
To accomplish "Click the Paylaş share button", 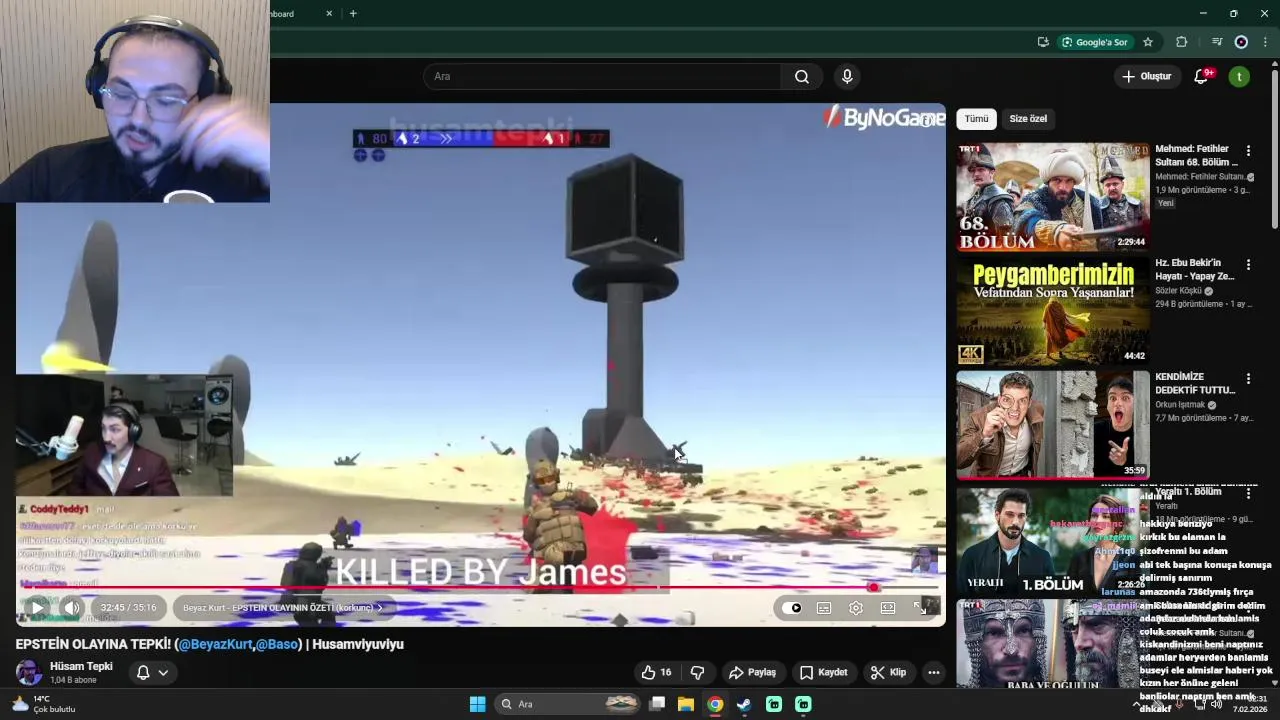I will 752,672.
